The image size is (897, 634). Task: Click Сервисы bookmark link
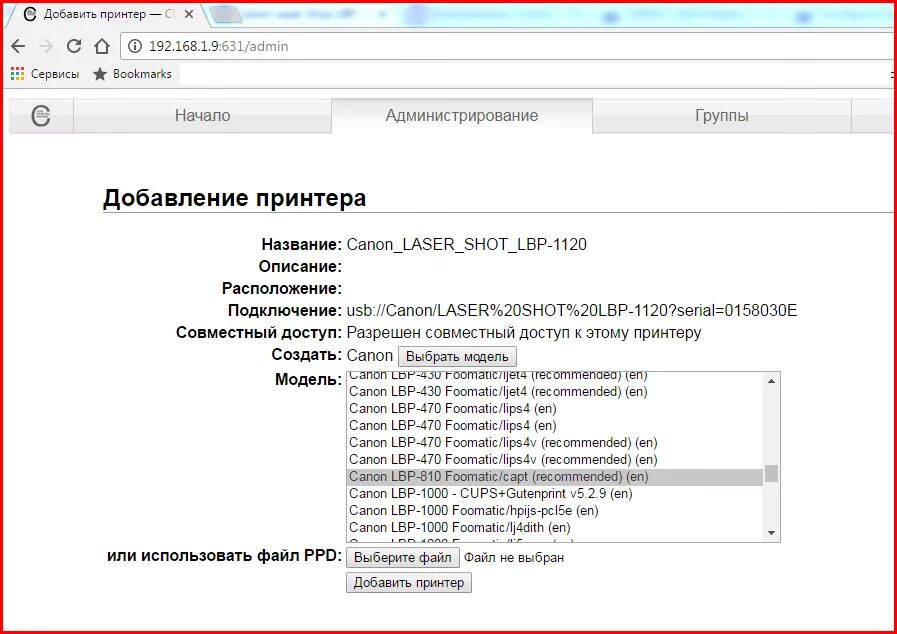coord(55,74)
